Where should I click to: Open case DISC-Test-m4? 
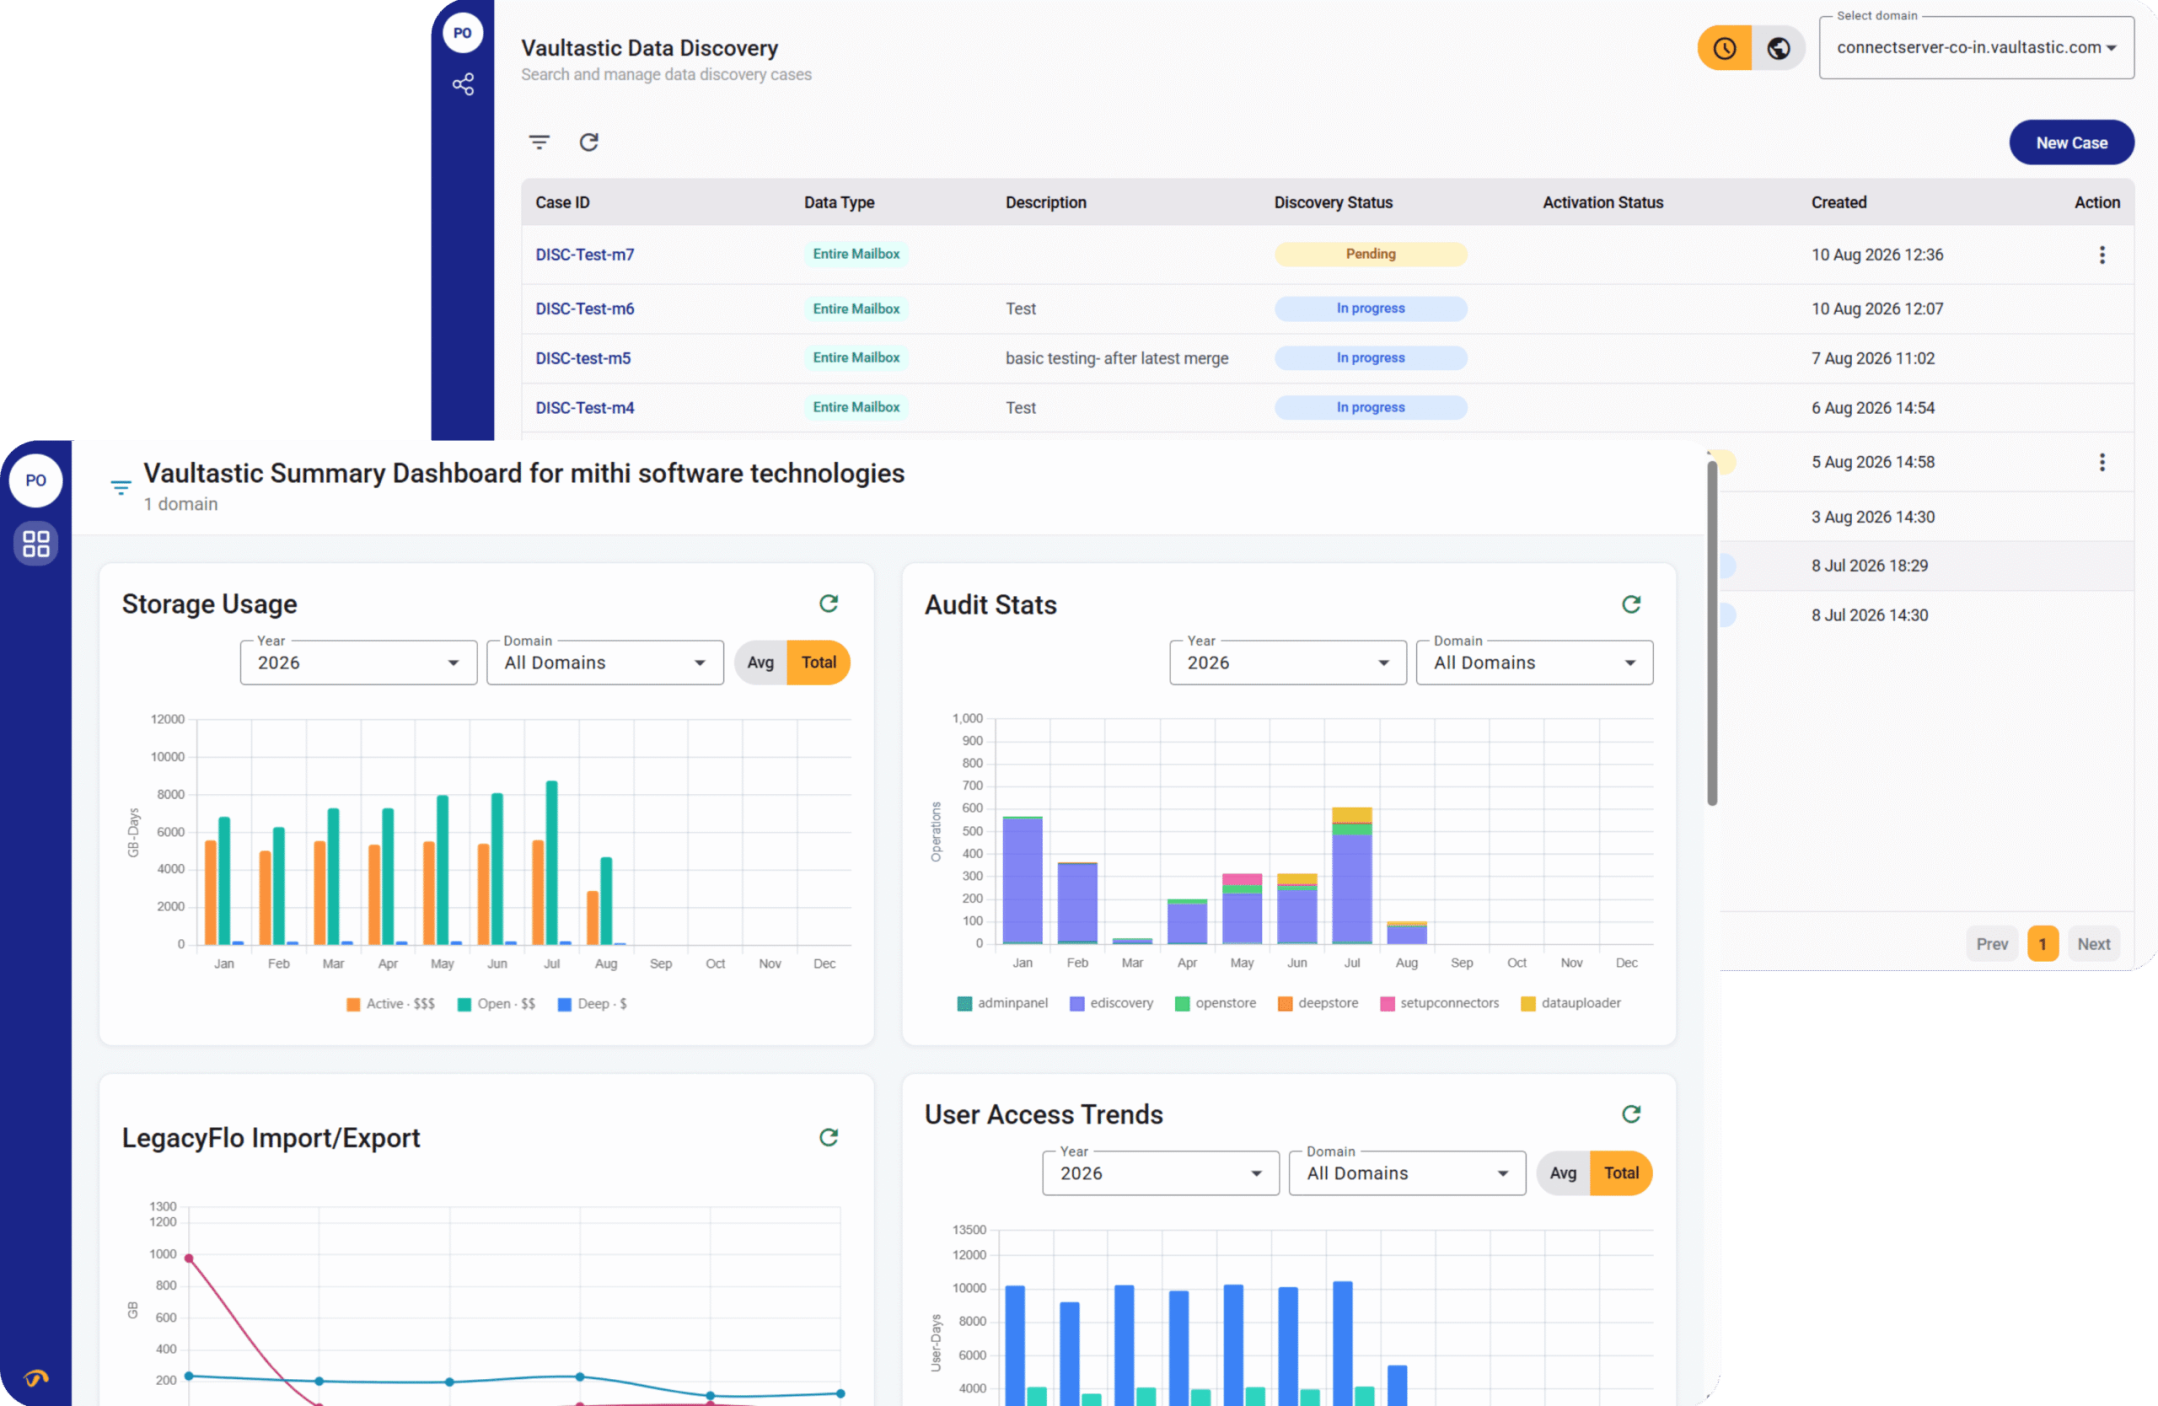[x=585, y=408]
